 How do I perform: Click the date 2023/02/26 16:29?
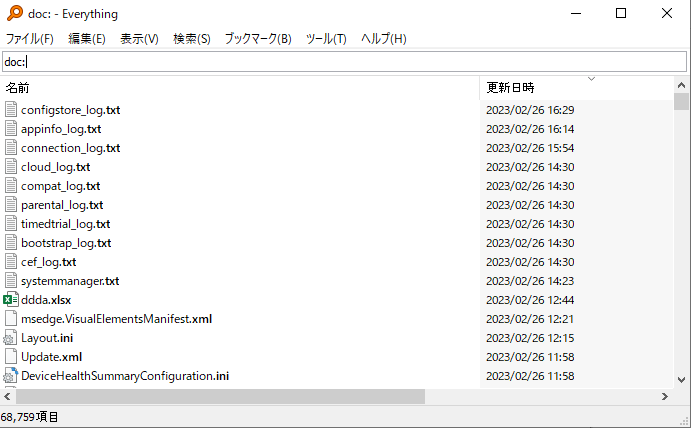530,110
